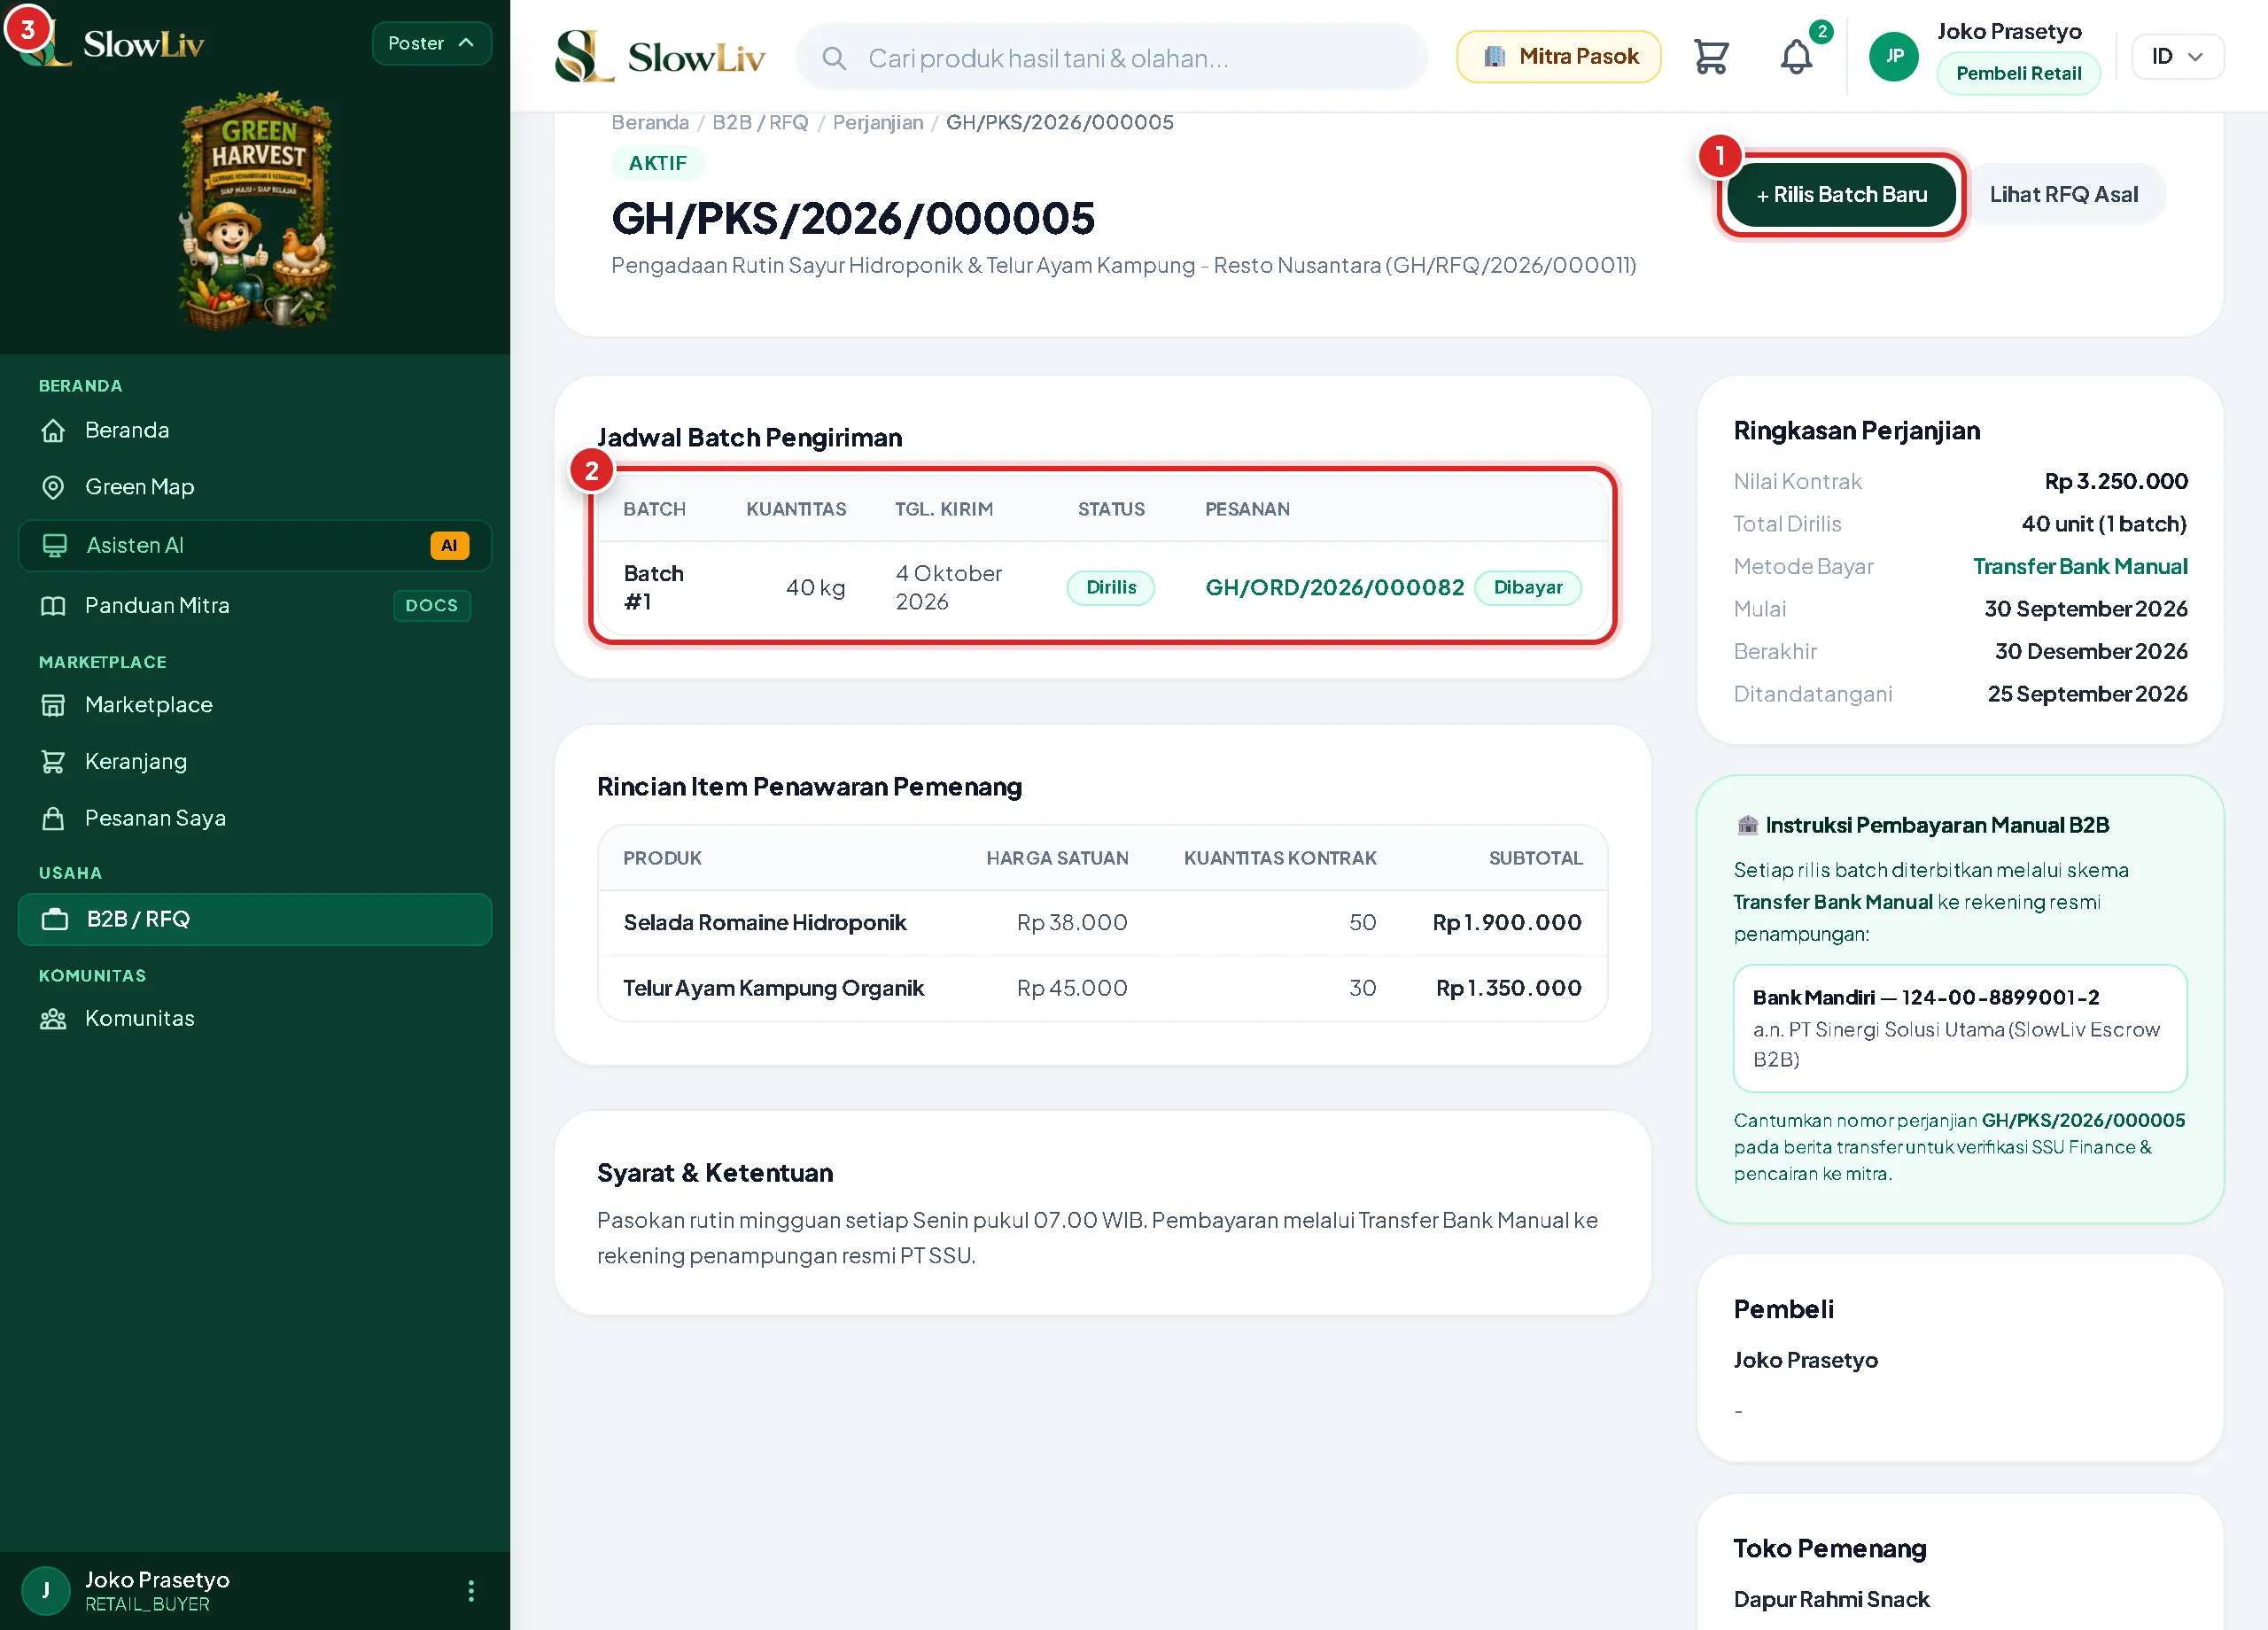Screen dimensions: 2268x1630
Task: Open the three-dot user menu in sidebar footer
Action: pos(471,1590)
